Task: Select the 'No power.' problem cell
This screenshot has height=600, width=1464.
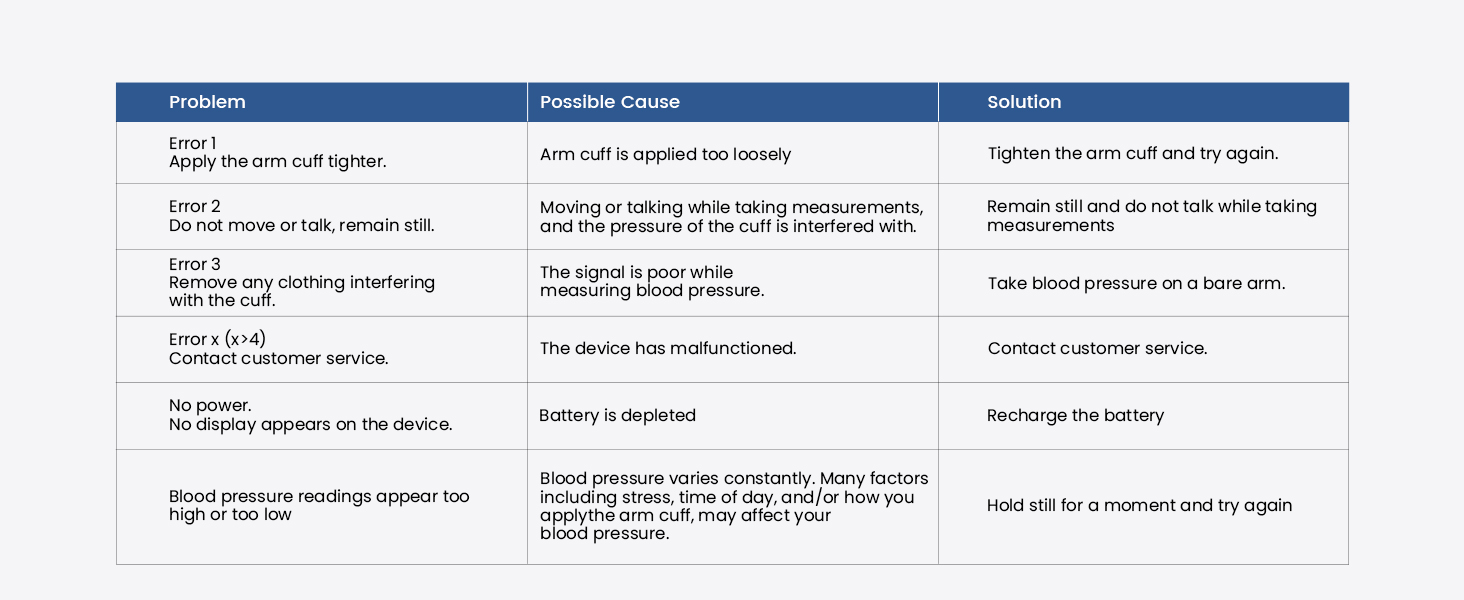Action: point(322,416)
